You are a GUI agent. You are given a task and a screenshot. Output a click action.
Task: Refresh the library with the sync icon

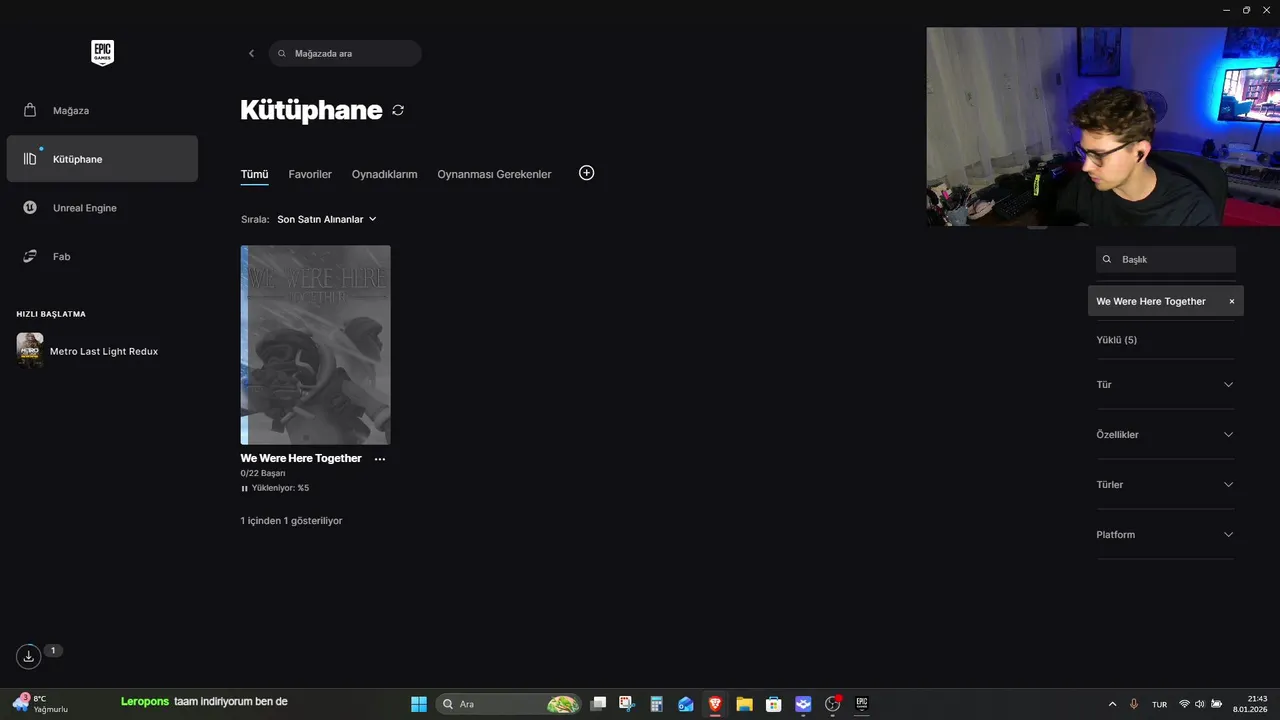[x=398, y=110]
